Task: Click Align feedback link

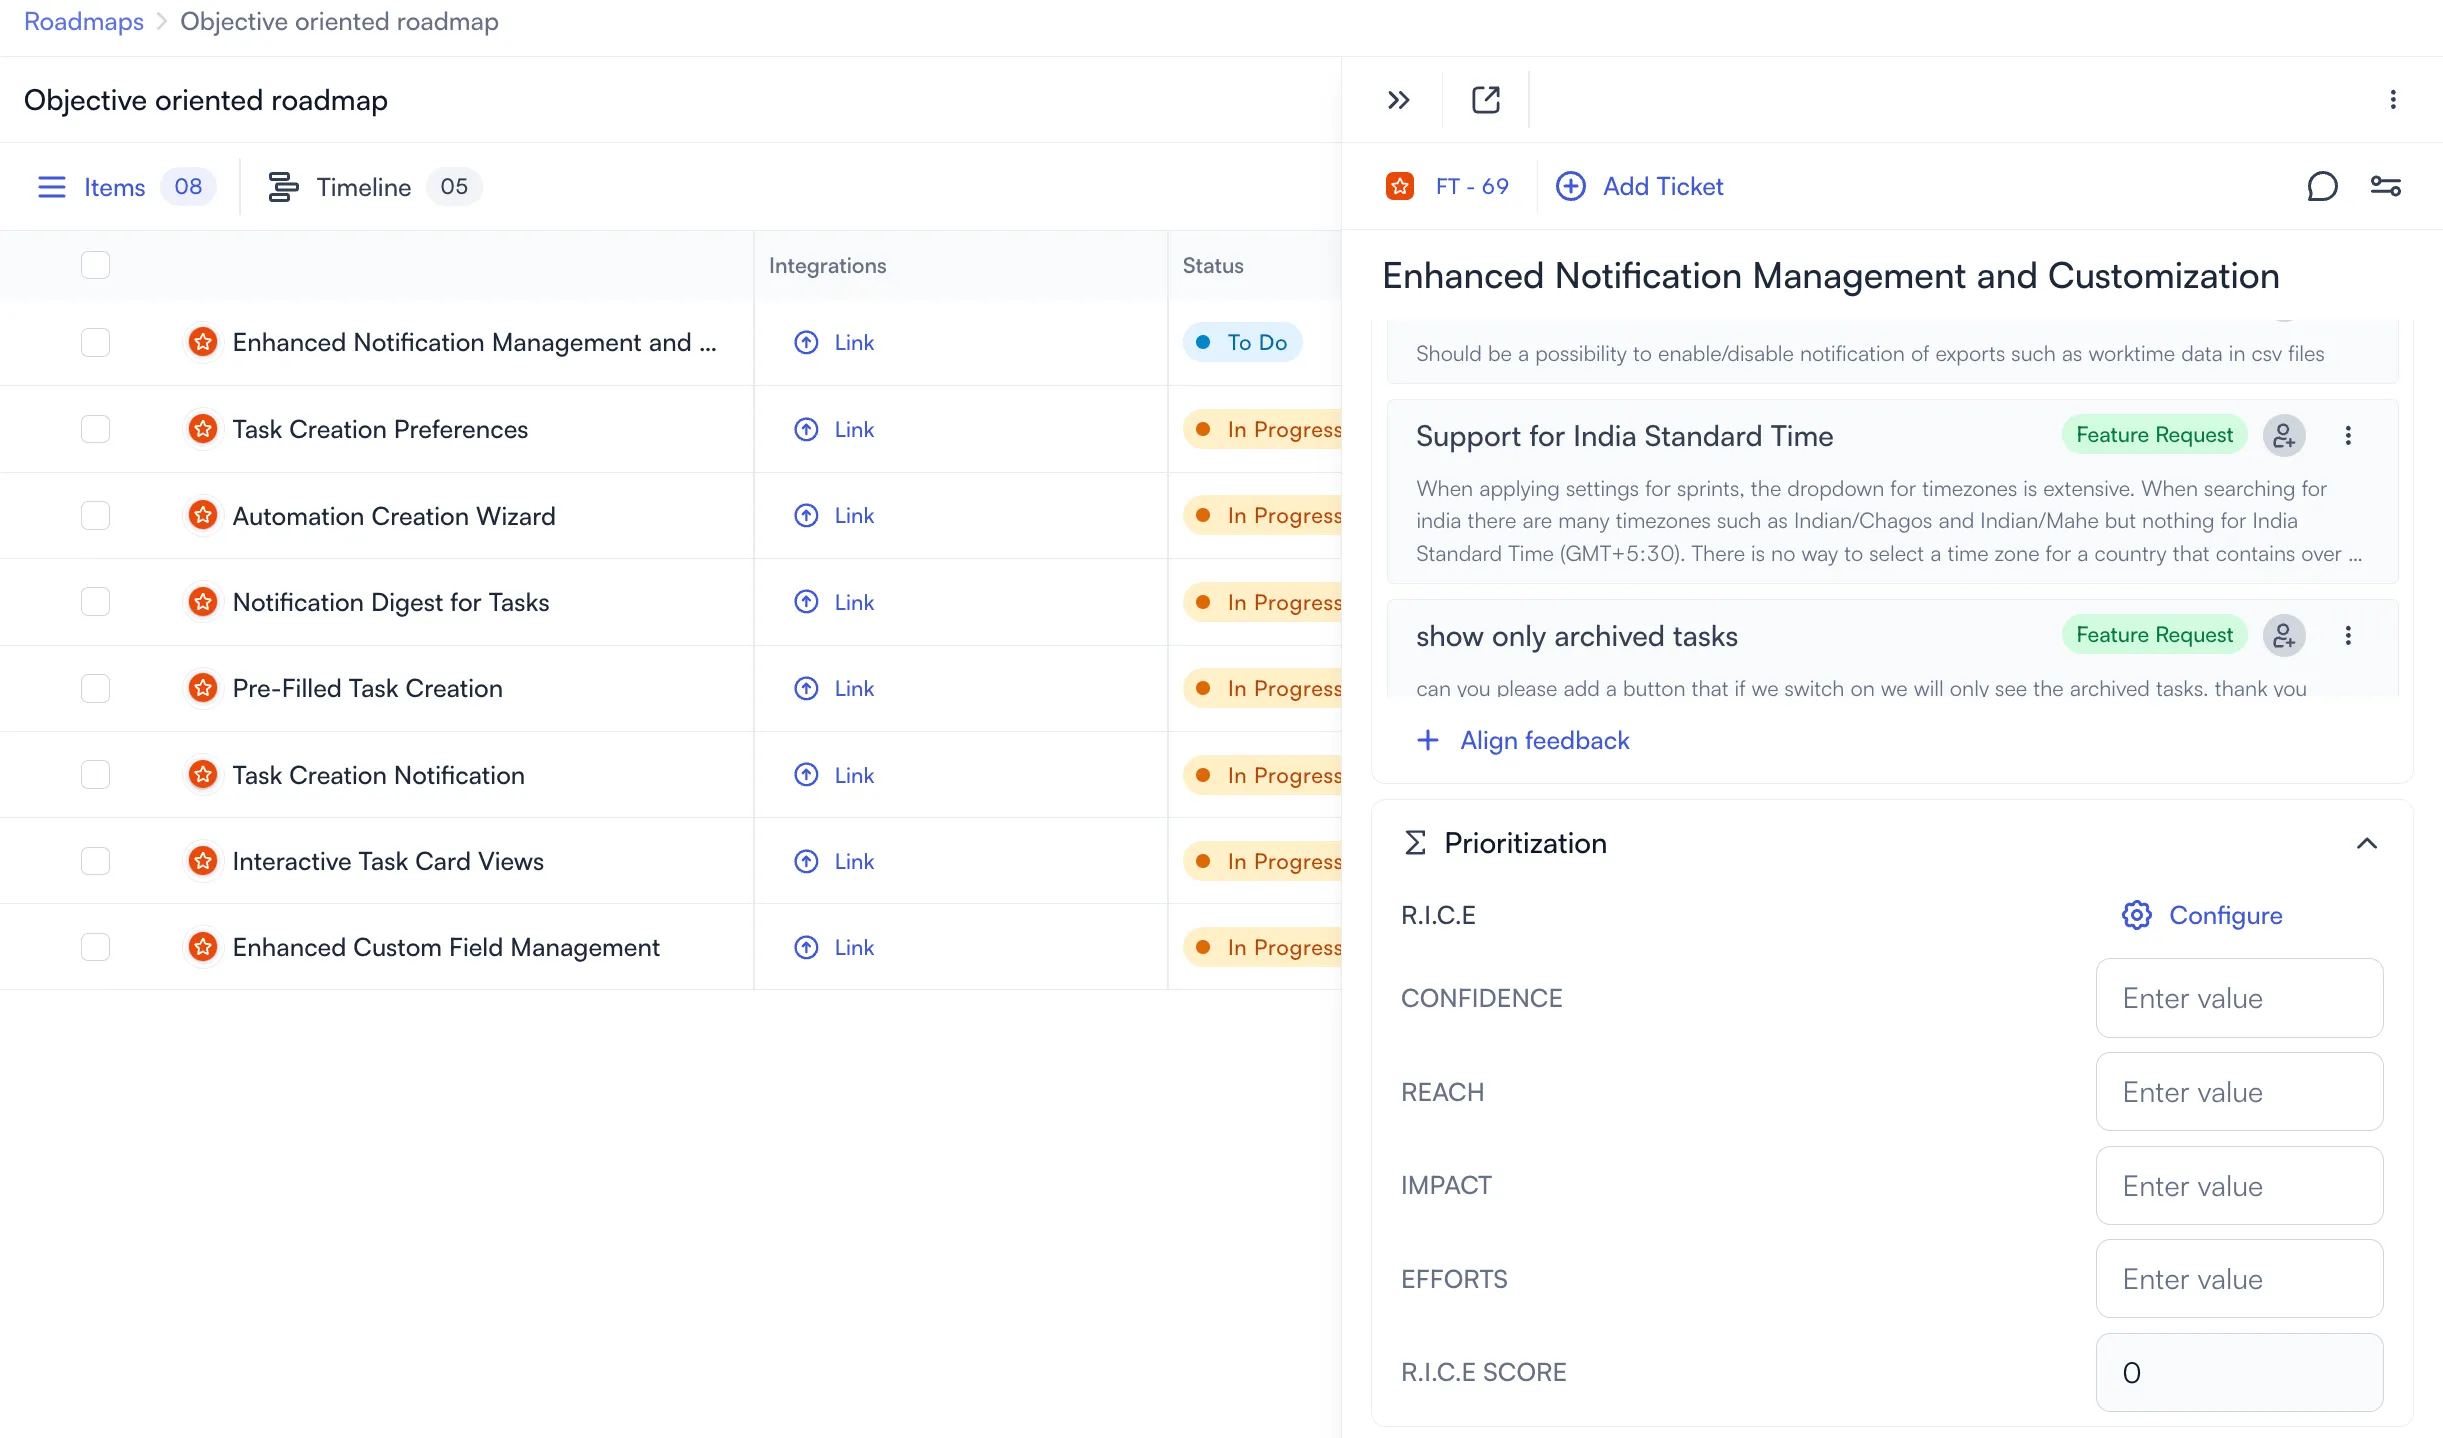Action: [x=1523, y=740]
